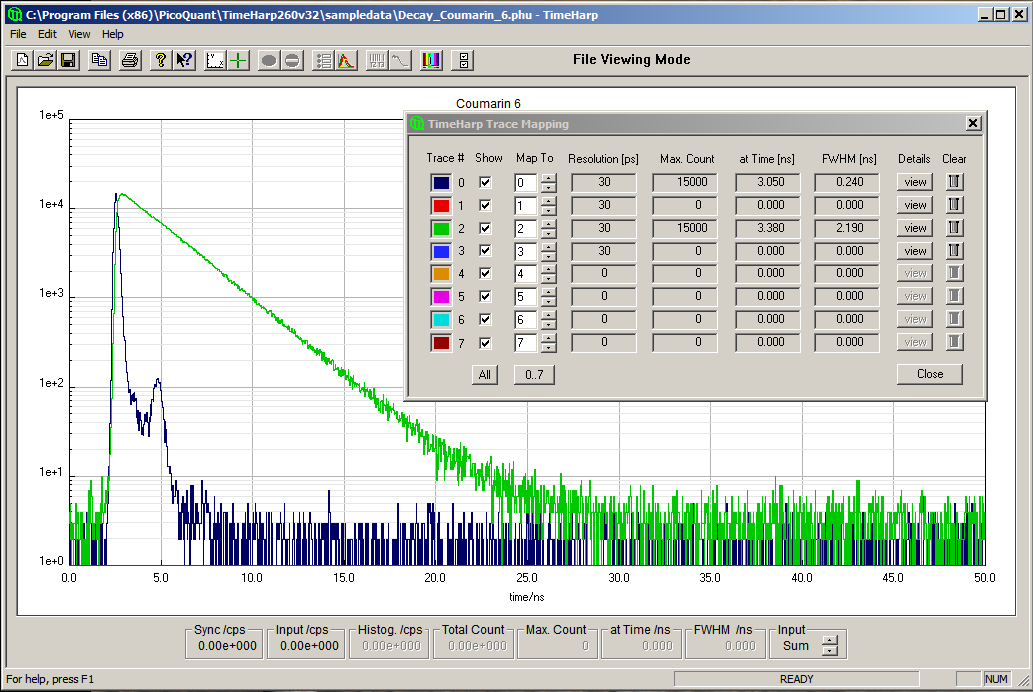Toggle Show for trace 7
1033x692 pixels.
click(485, 341)
